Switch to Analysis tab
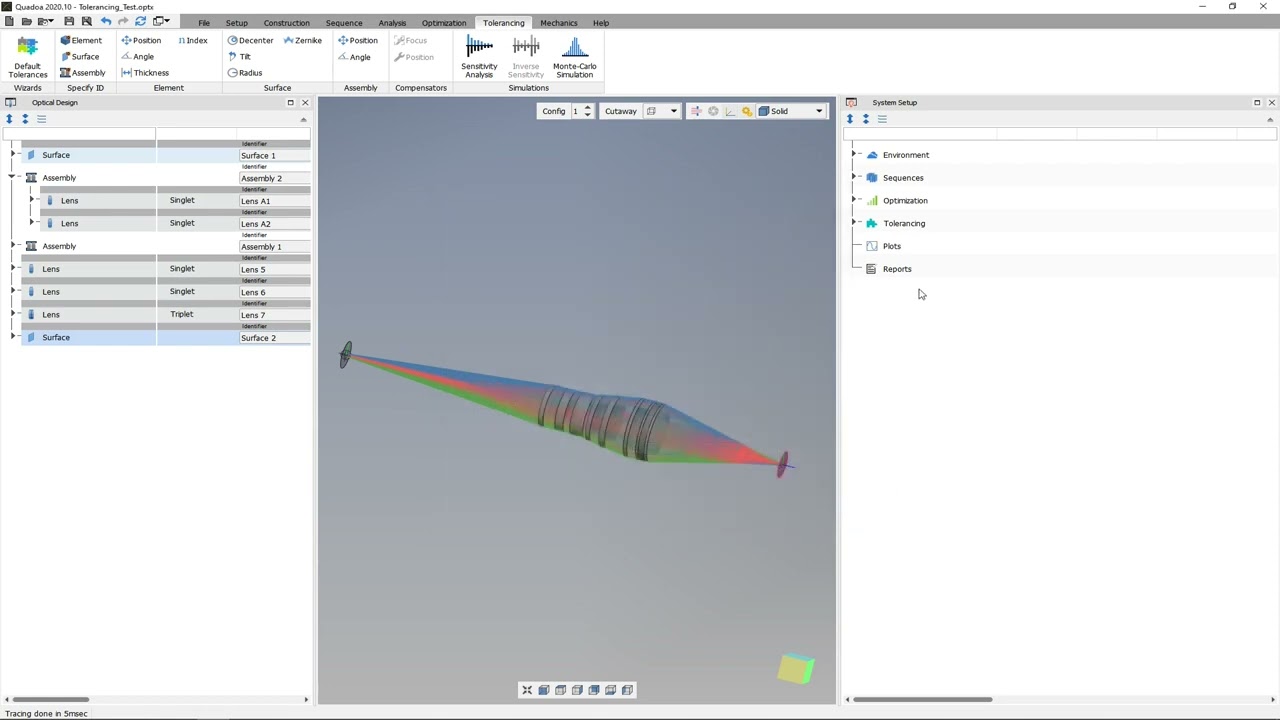1280x720 pixels. [x=392, y=23]
